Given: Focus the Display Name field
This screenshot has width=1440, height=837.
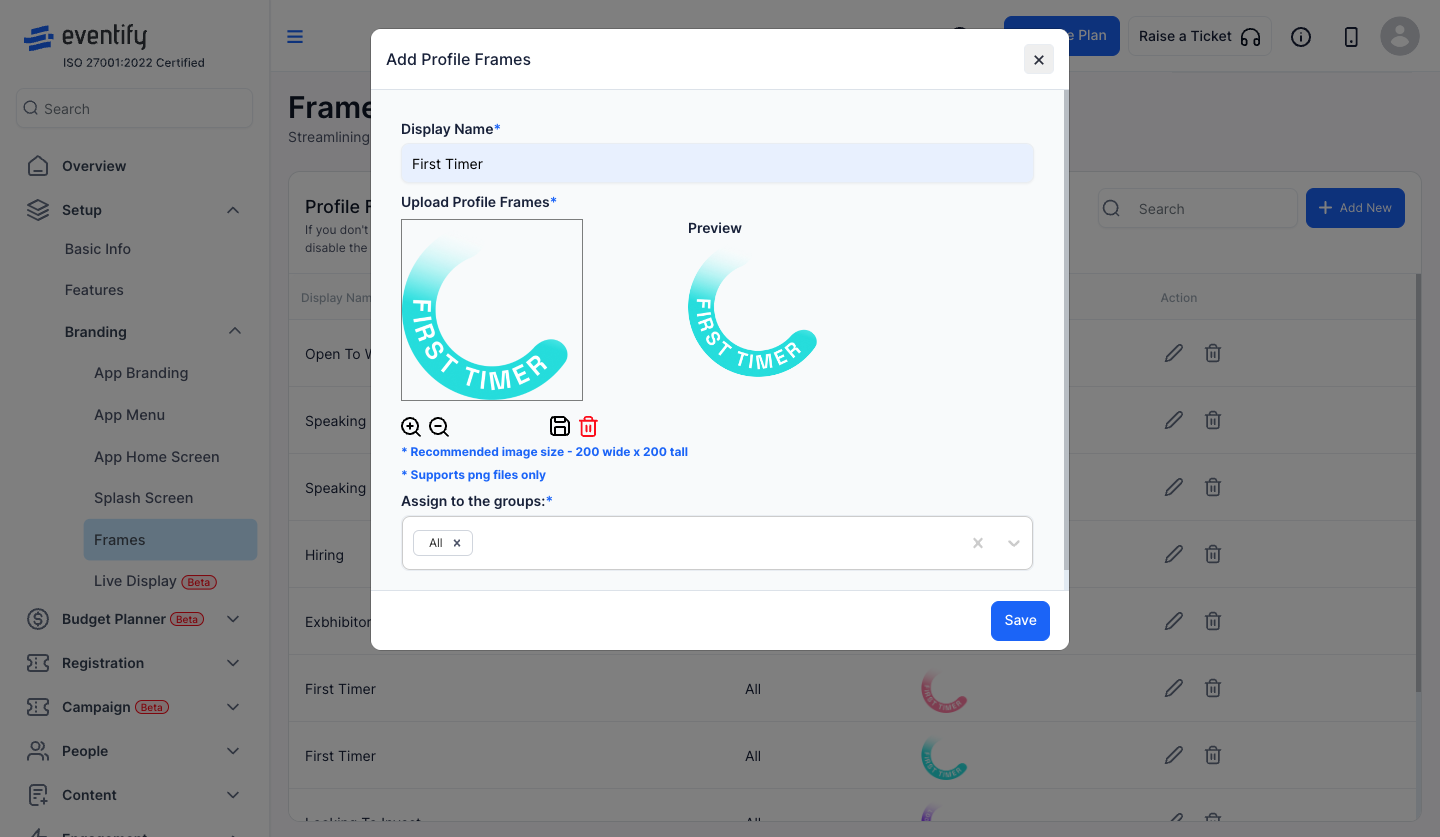Looking at the screenshot, I should (x=717, y=163).
